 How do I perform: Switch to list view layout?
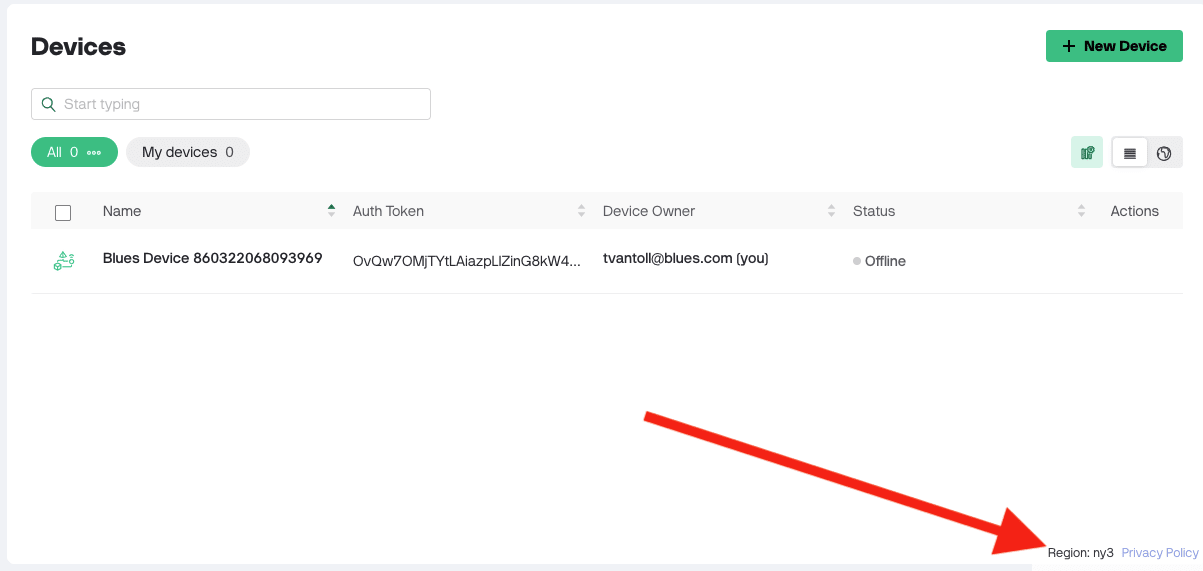click(1130, 153)
